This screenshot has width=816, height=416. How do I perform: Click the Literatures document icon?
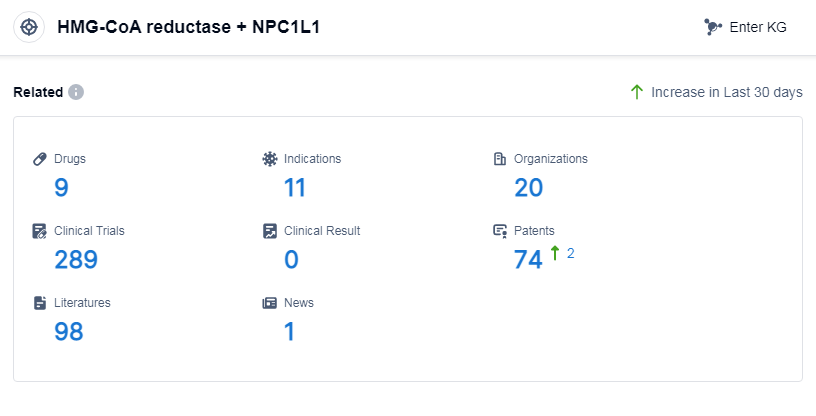40,303
